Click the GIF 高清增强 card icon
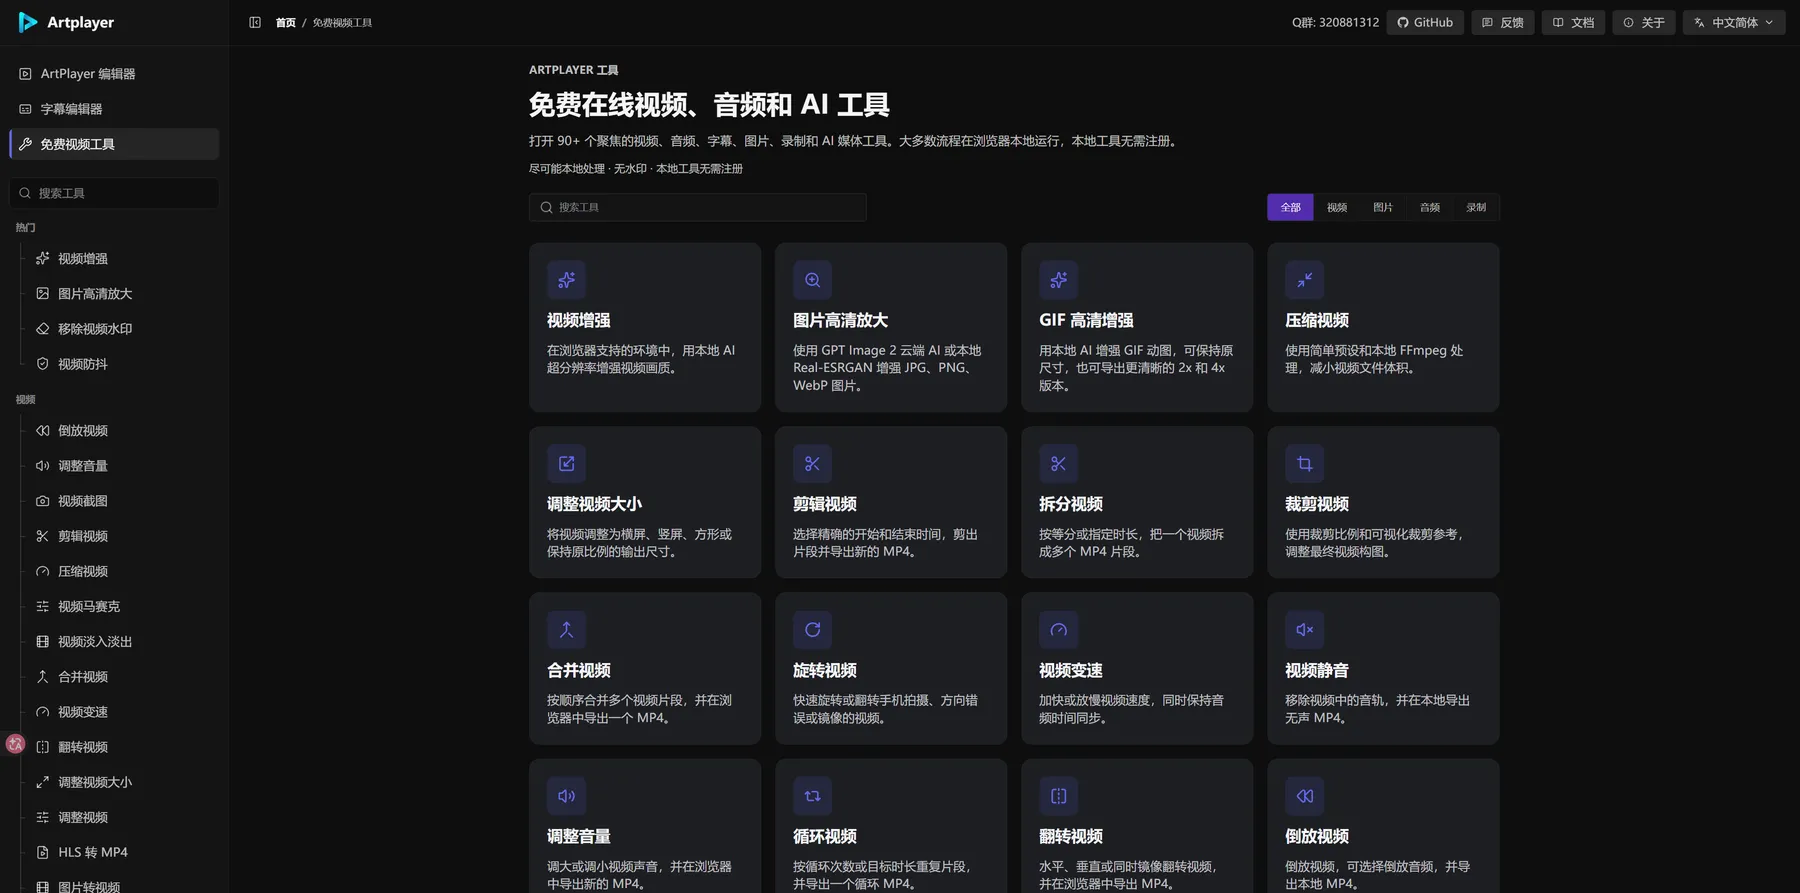Screen dimensions: 1800x893 tap(1058, 280)
